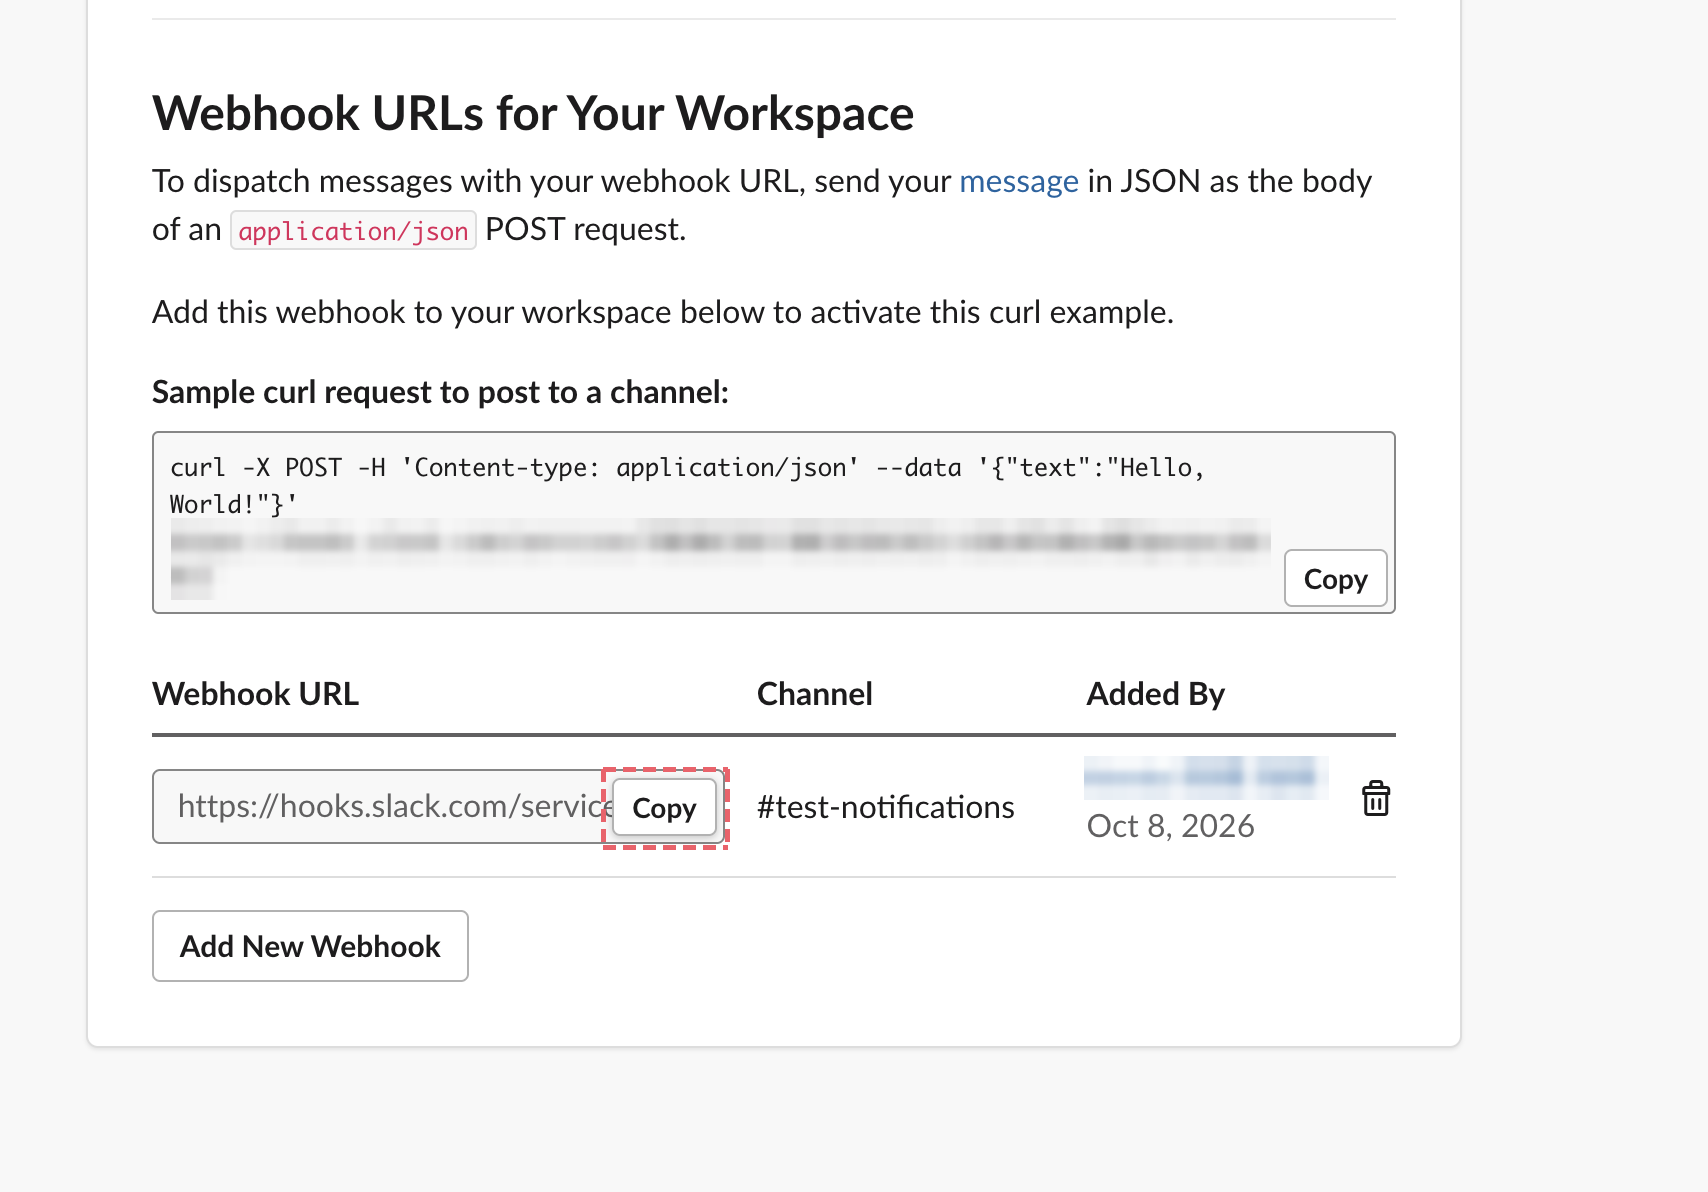
Task: Click 'Sample curl request to post' label
Action: click(x=440, y=392)
